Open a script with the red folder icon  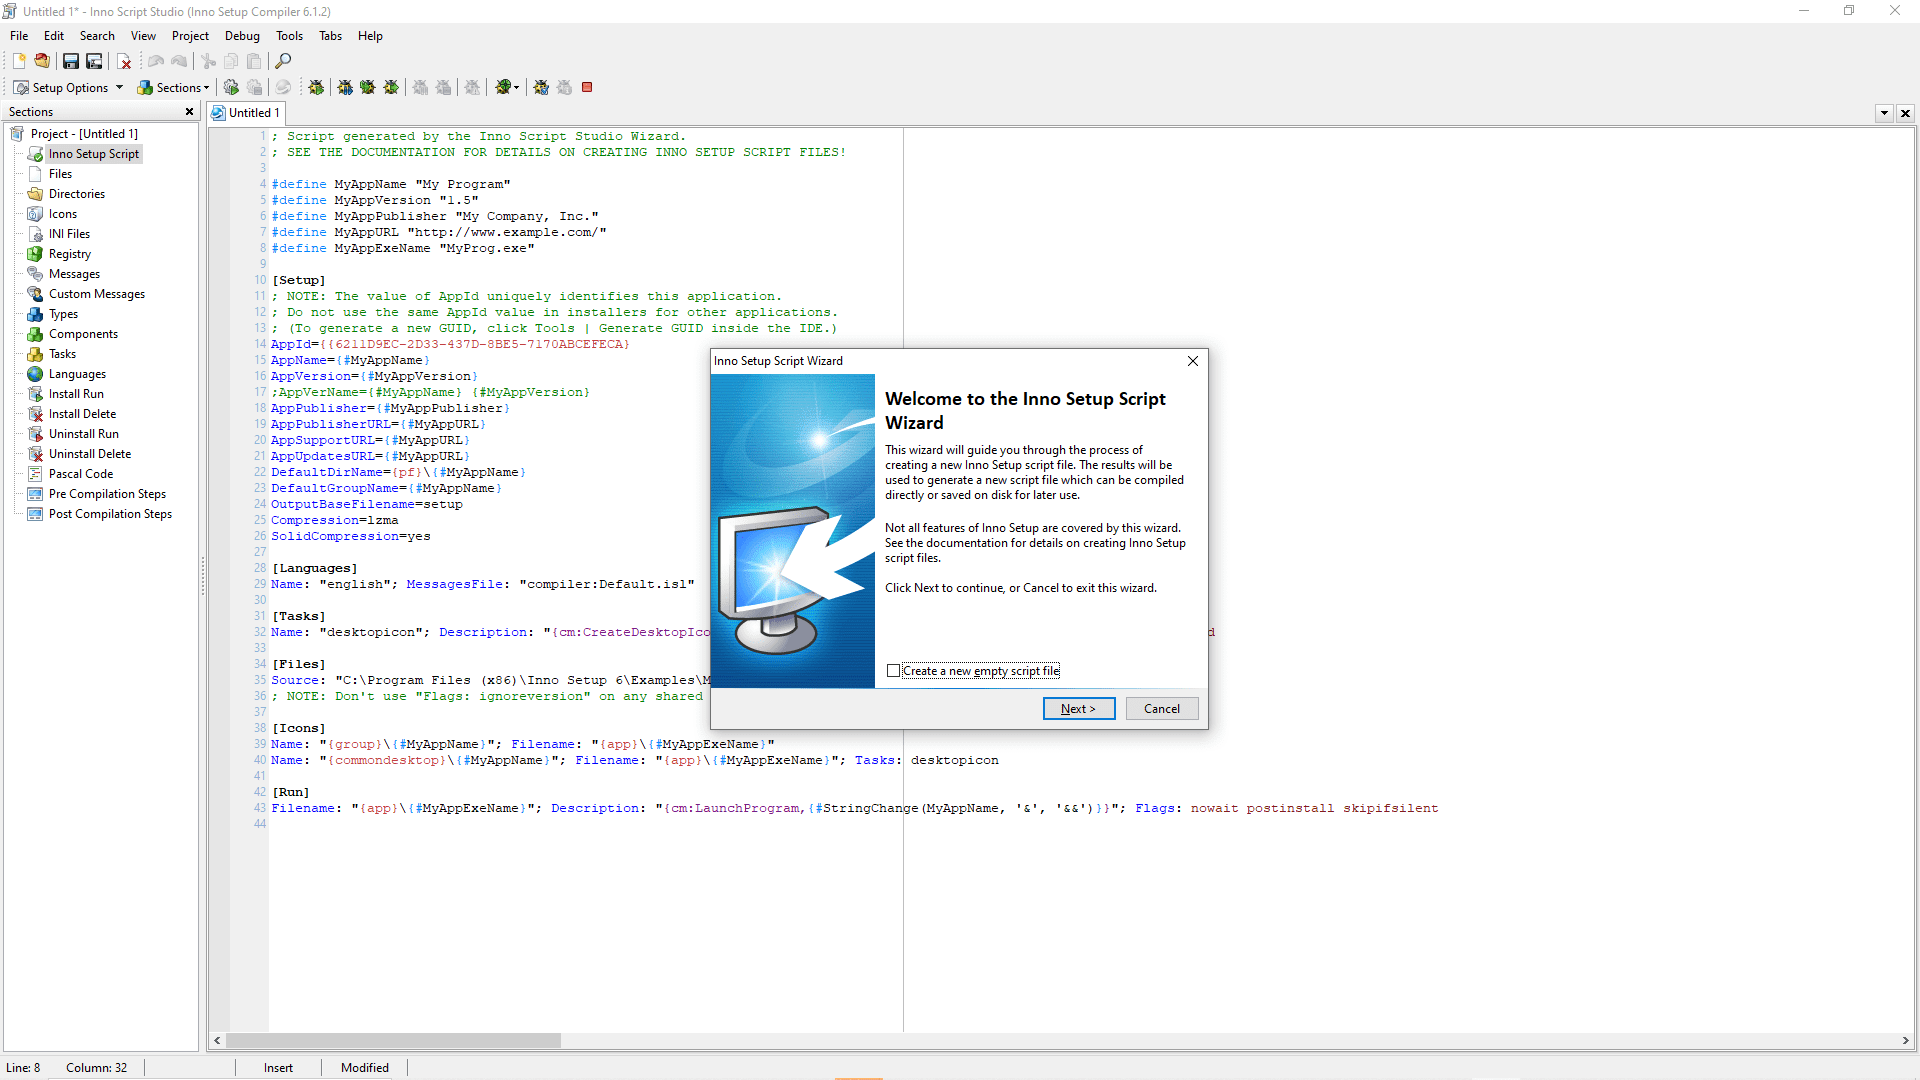click(42, 61)
